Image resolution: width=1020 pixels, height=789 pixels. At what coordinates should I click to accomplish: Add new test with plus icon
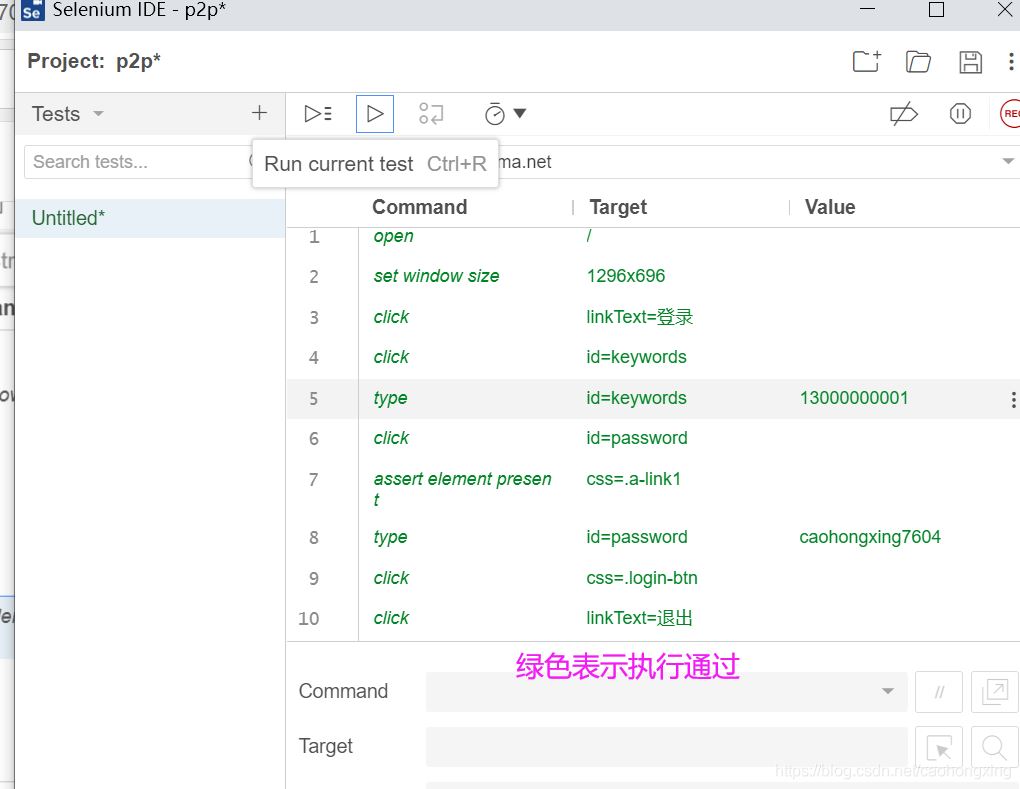pos(259,113)
